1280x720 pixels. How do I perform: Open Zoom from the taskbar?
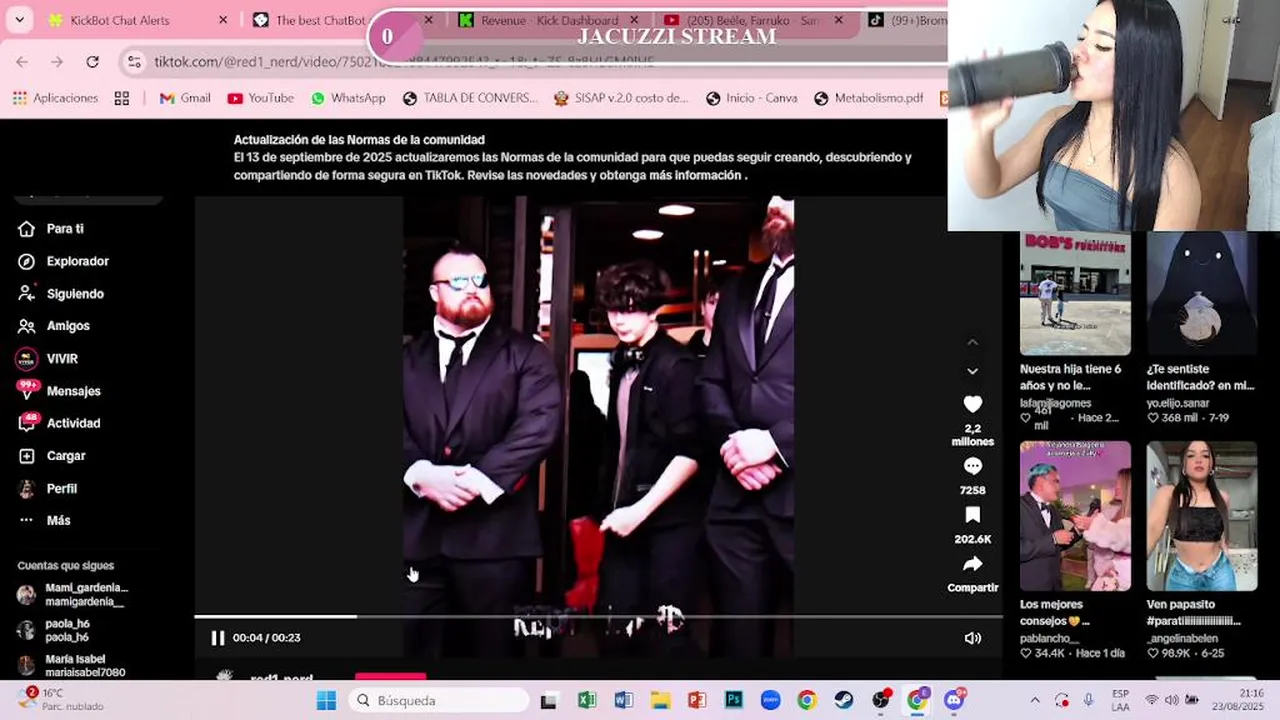click(770, 700)
